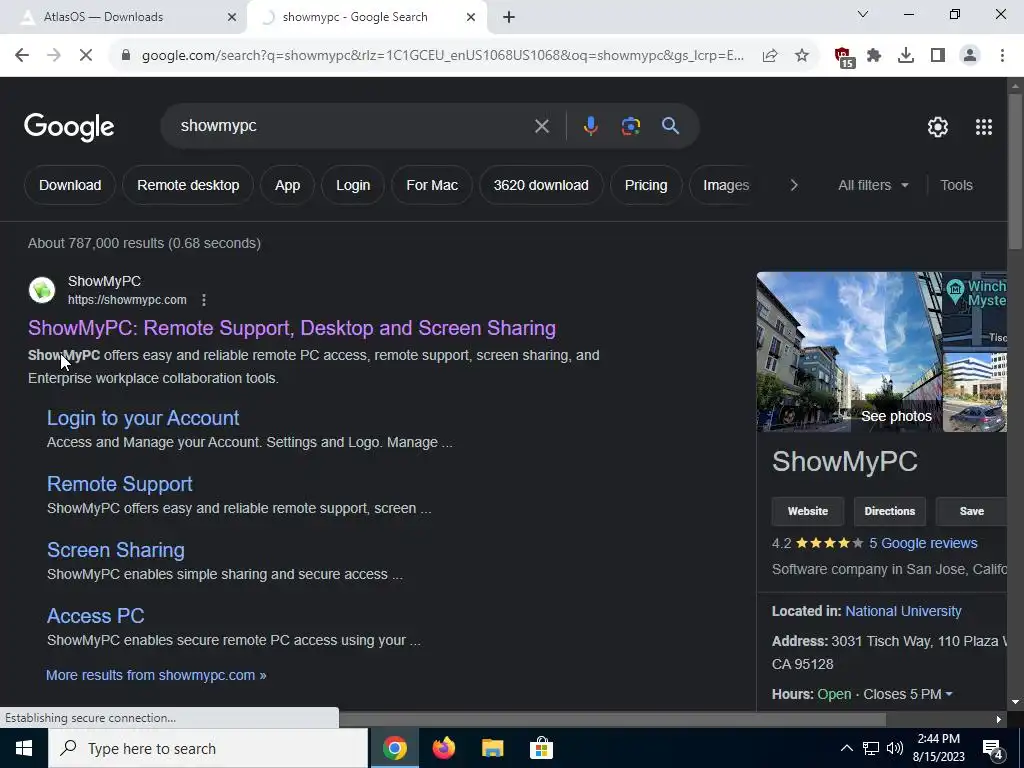Screen dimensions: 1024x768
Task: Open the Google apps grid
Action: click(984, 127)
